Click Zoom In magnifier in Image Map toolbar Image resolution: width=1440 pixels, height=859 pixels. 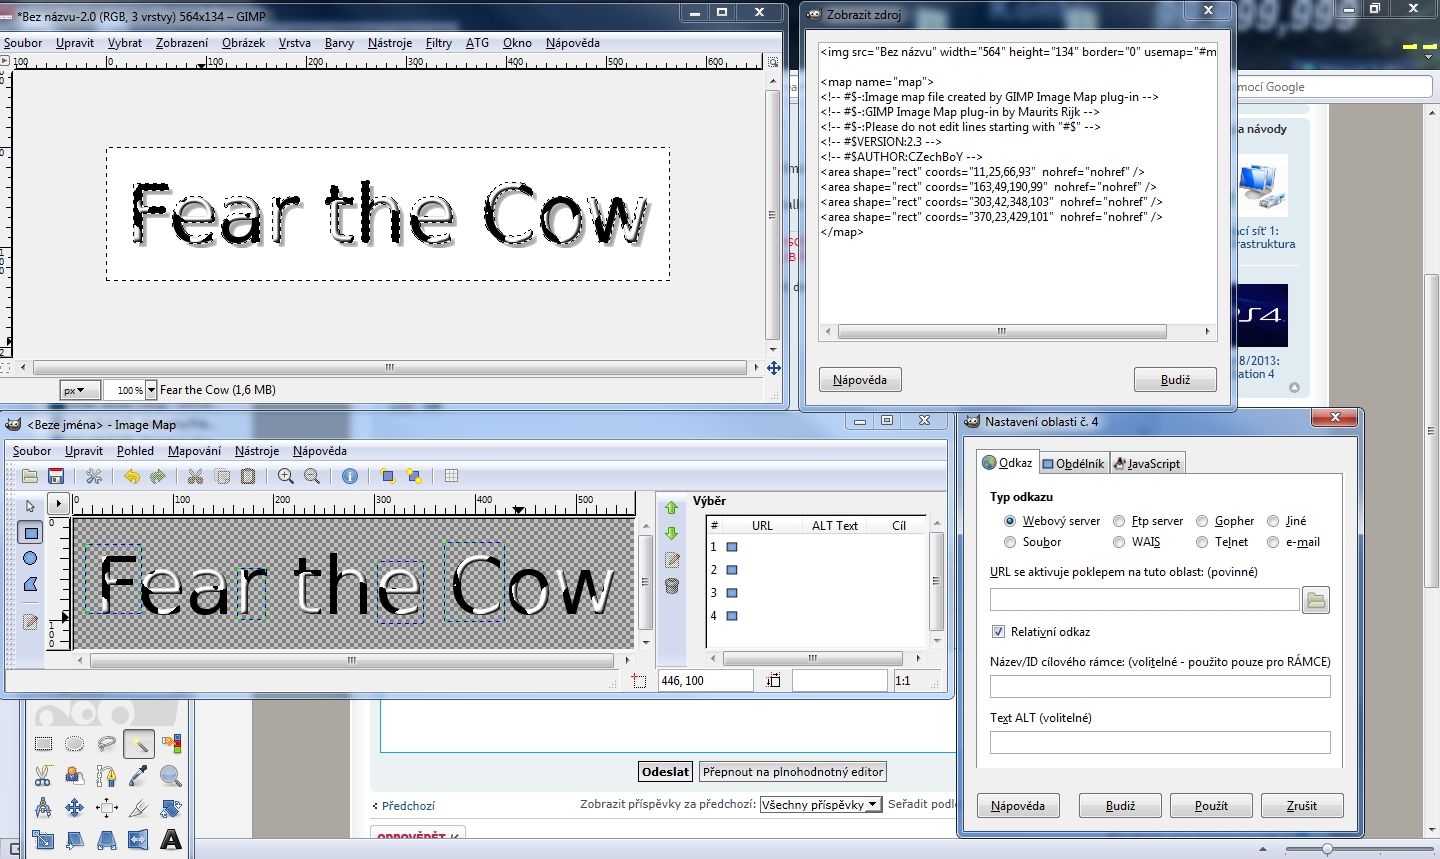[286, 476]
